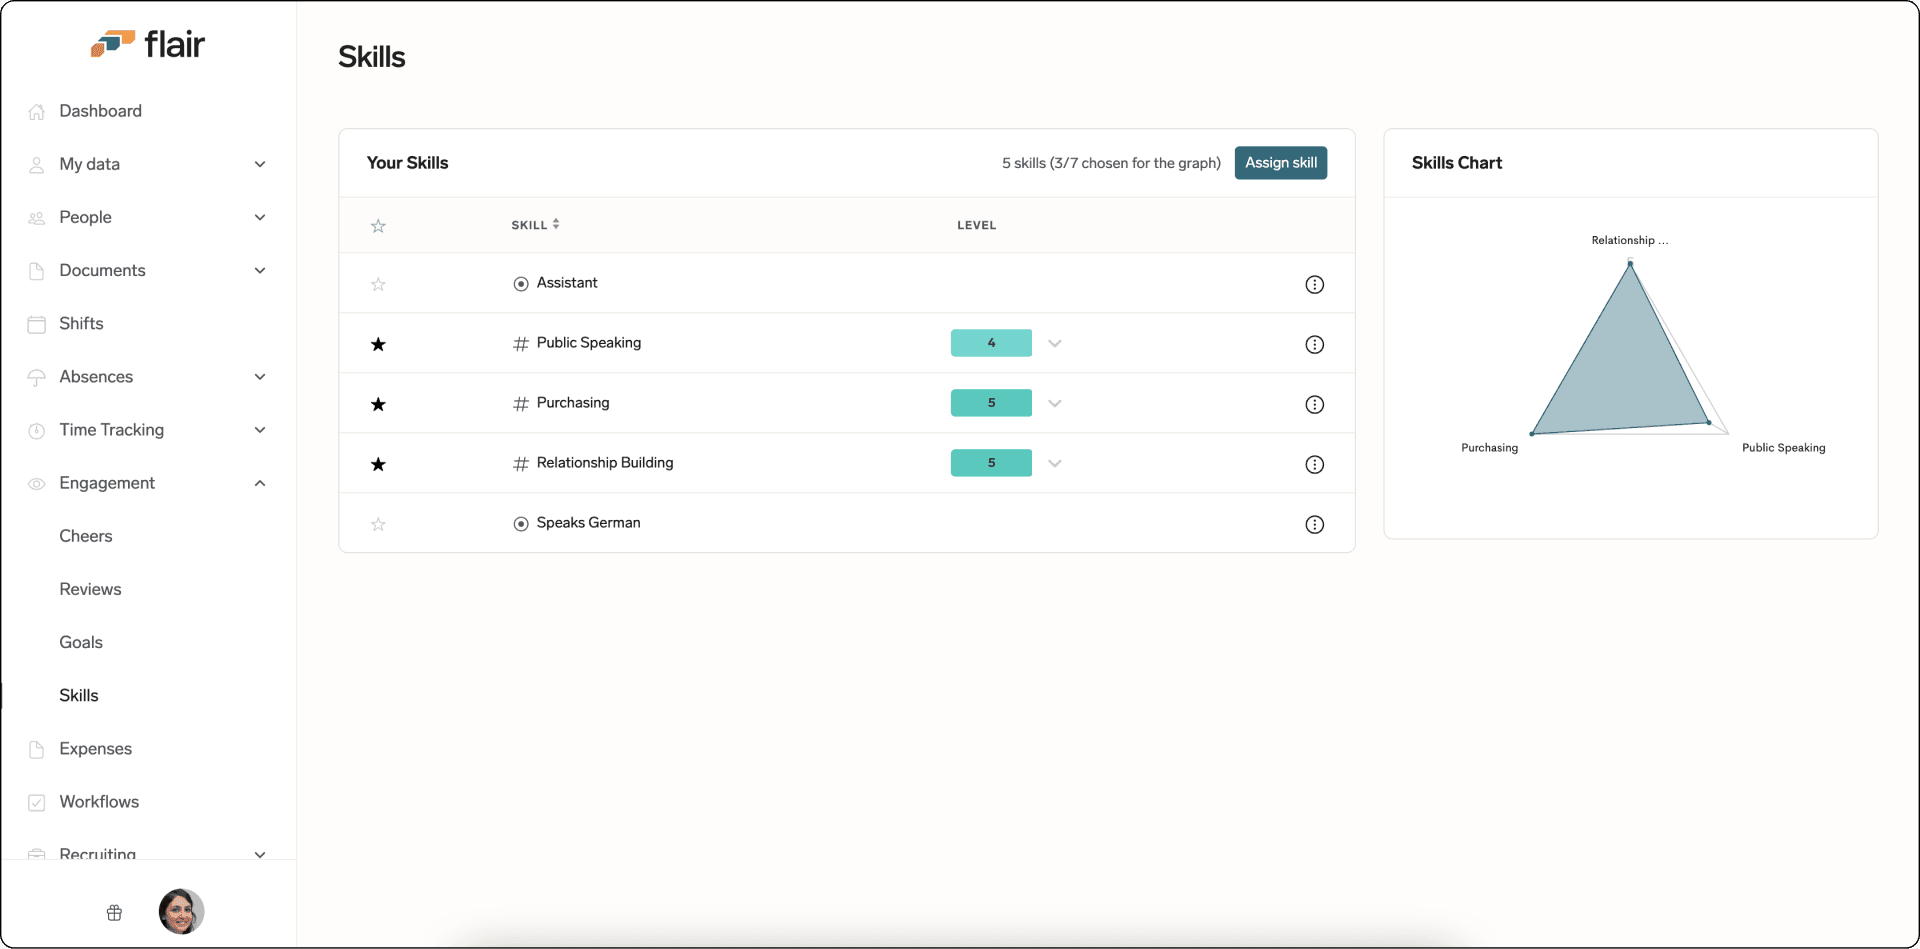Open Public Speaking level dropdown arrow

(1055, 343)
